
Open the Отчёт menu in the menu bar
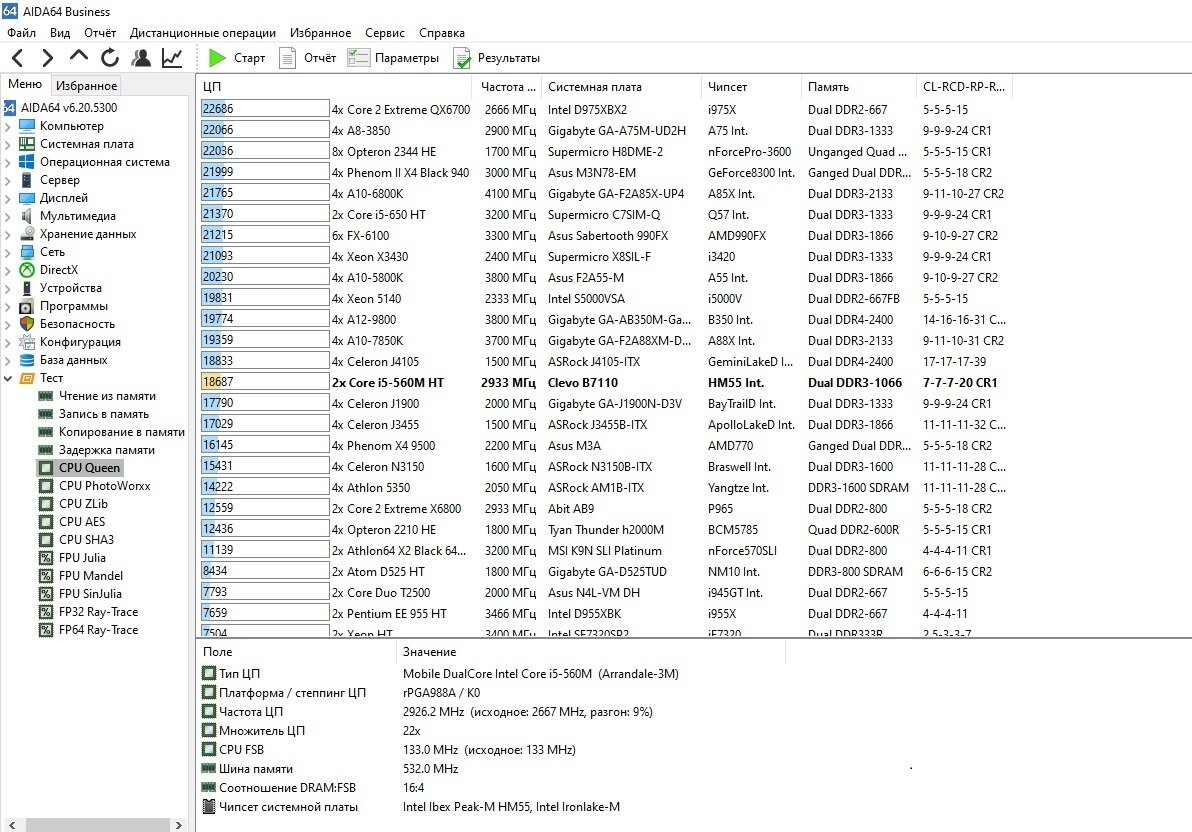pyautogui.click(x=100, y=33)
